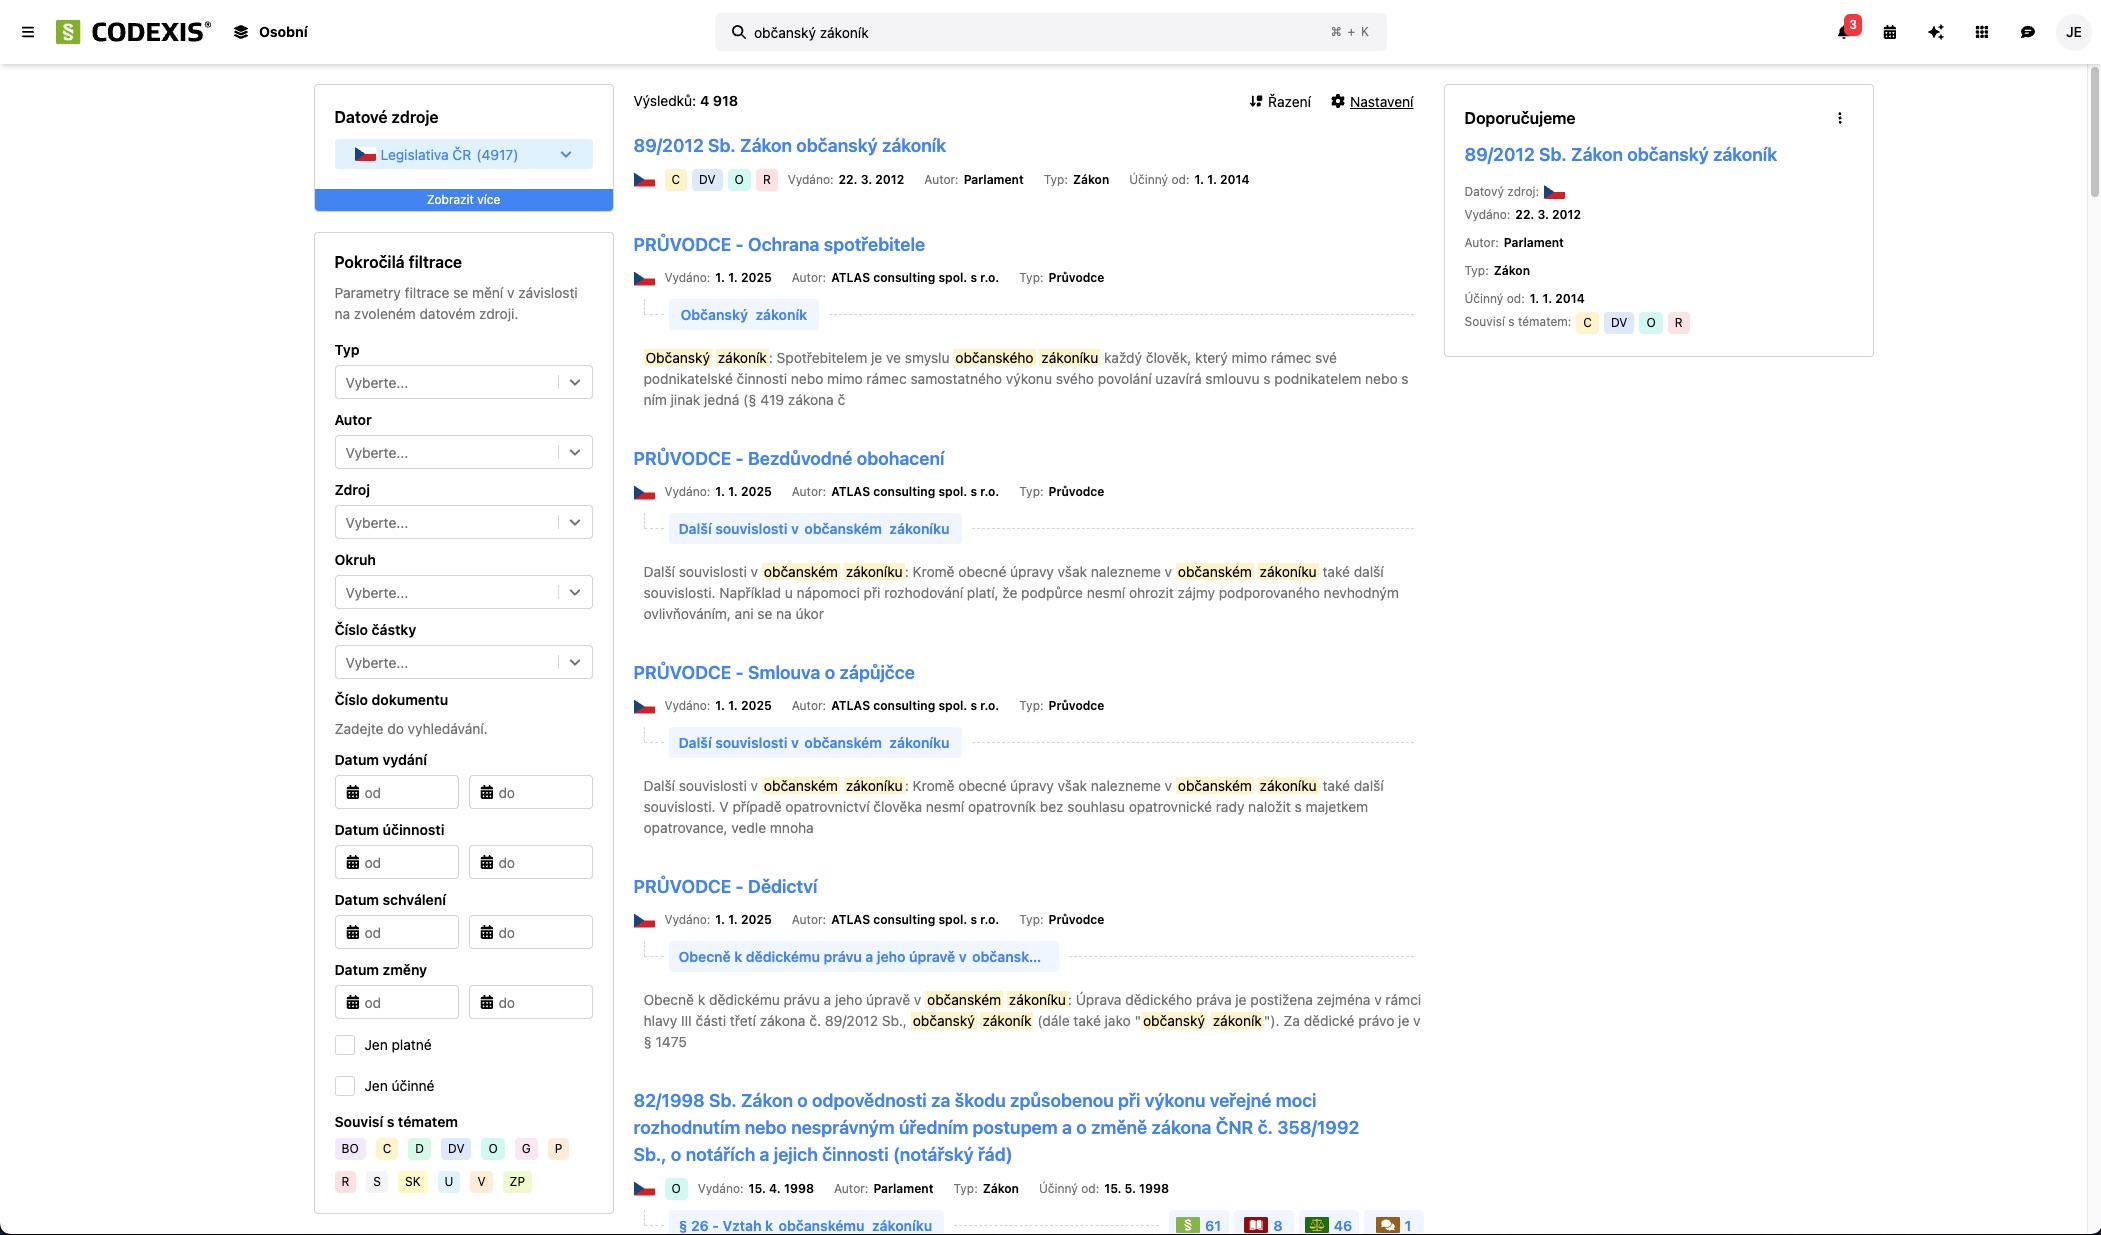2101x1235 pixels.
Task: Open the Doporučujeme three-dot menu
Action: pyautogui.click(x=1840, y=118)
